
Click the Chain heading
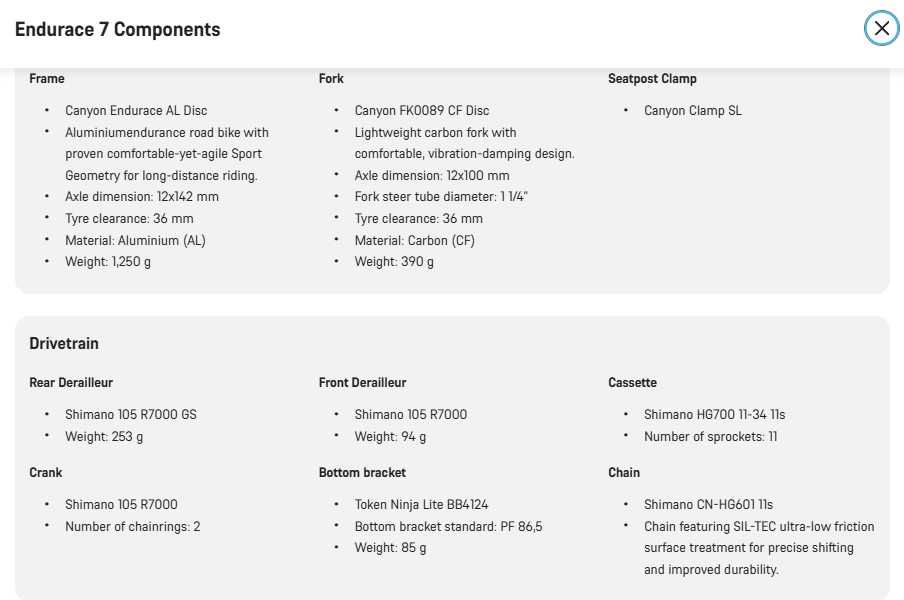(x=624, y=472)
